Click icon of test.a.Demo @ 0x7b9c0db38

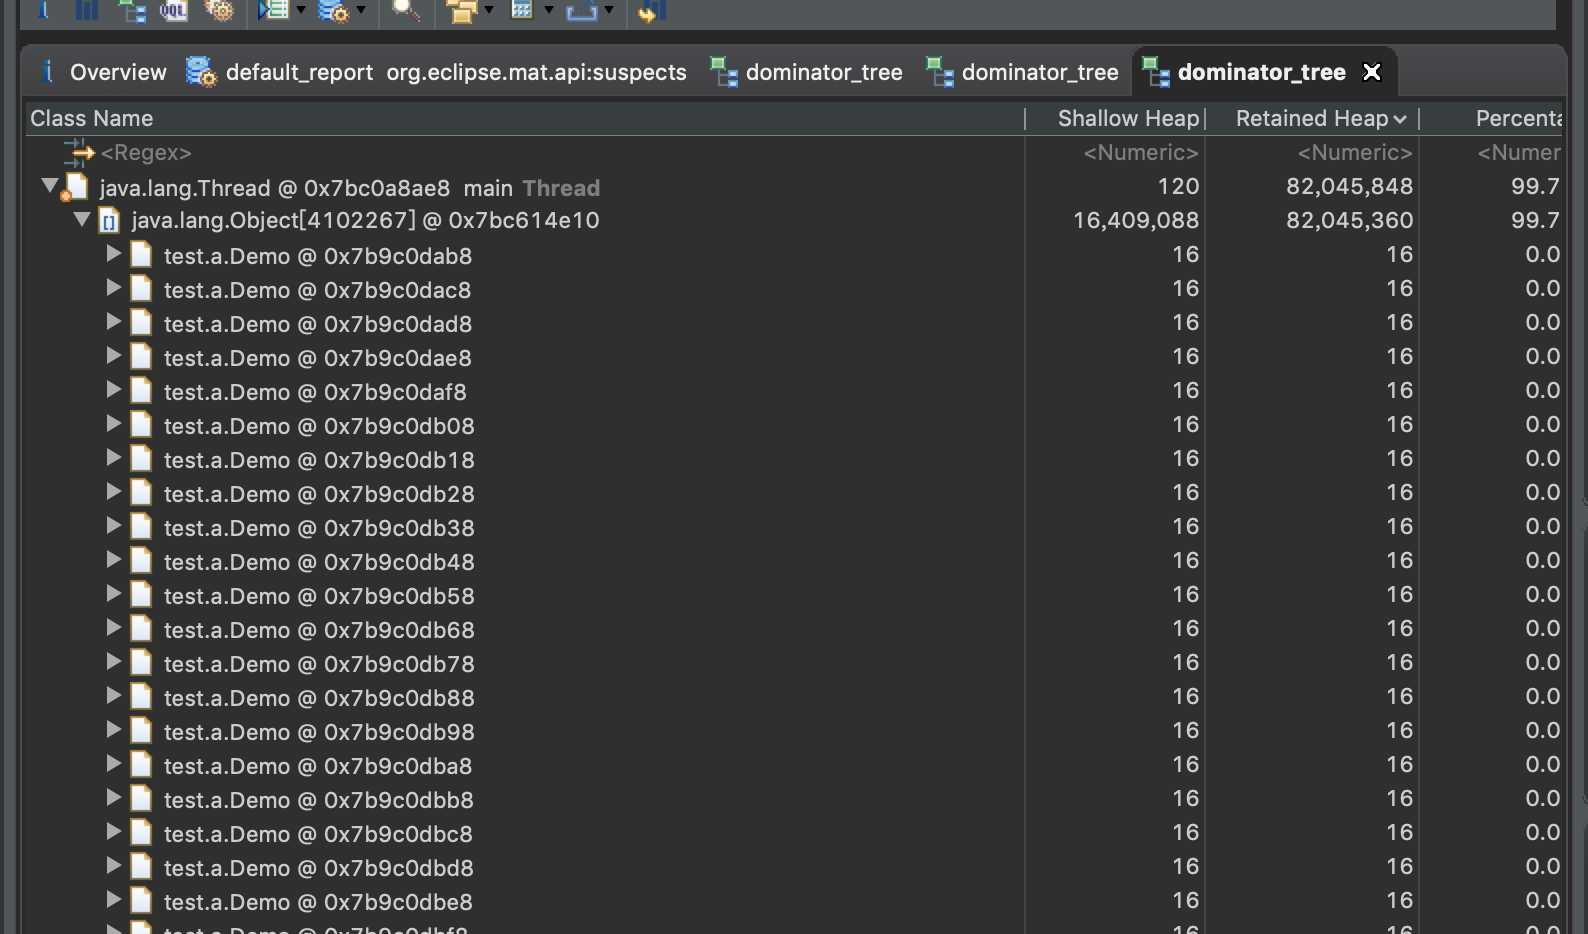point(142,527)
